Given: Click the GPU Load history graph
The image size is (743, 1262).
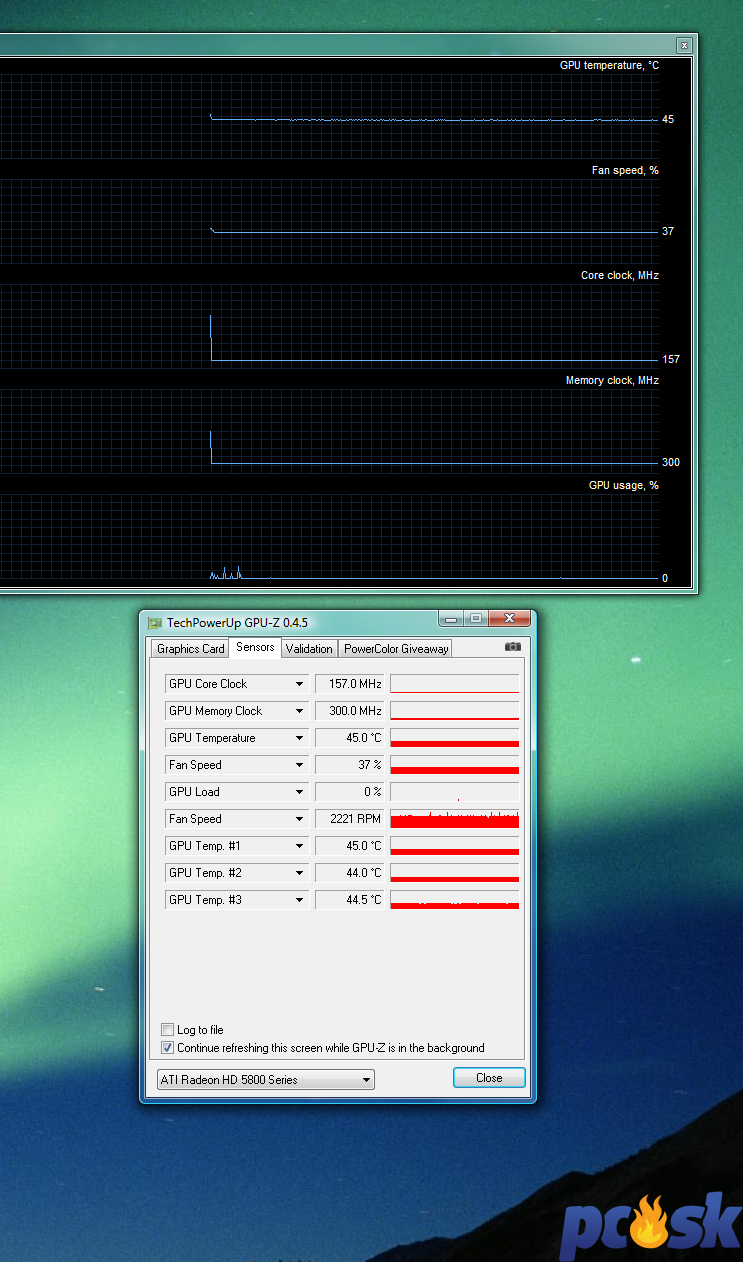Looking at the screenshot, I should (x=455, y=792).
